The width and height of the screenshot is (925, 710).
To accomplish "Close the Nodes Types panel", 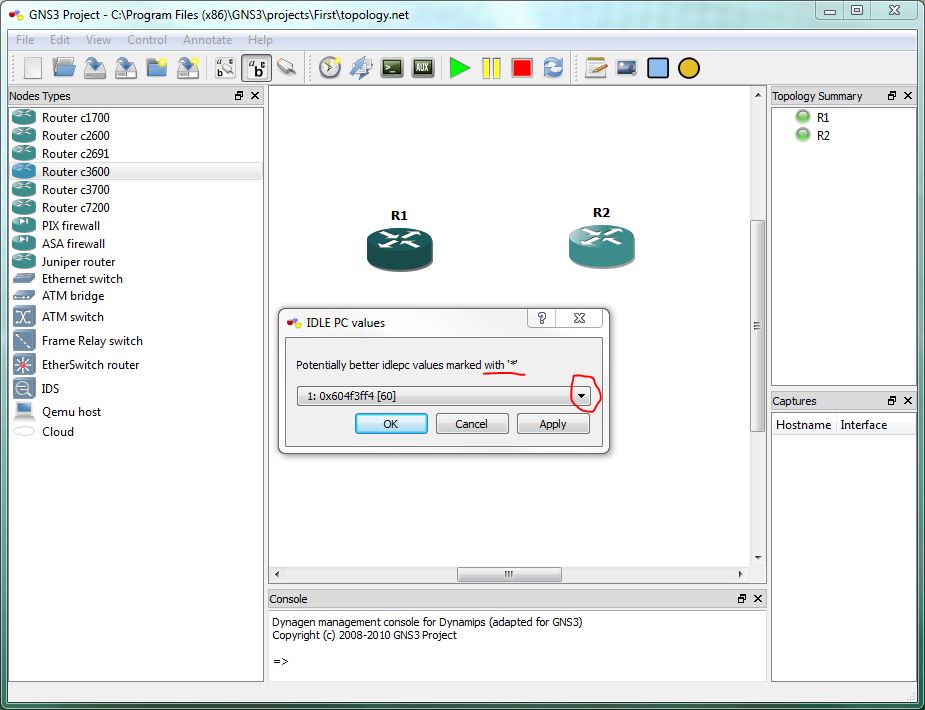I will (x=255, y=96).
